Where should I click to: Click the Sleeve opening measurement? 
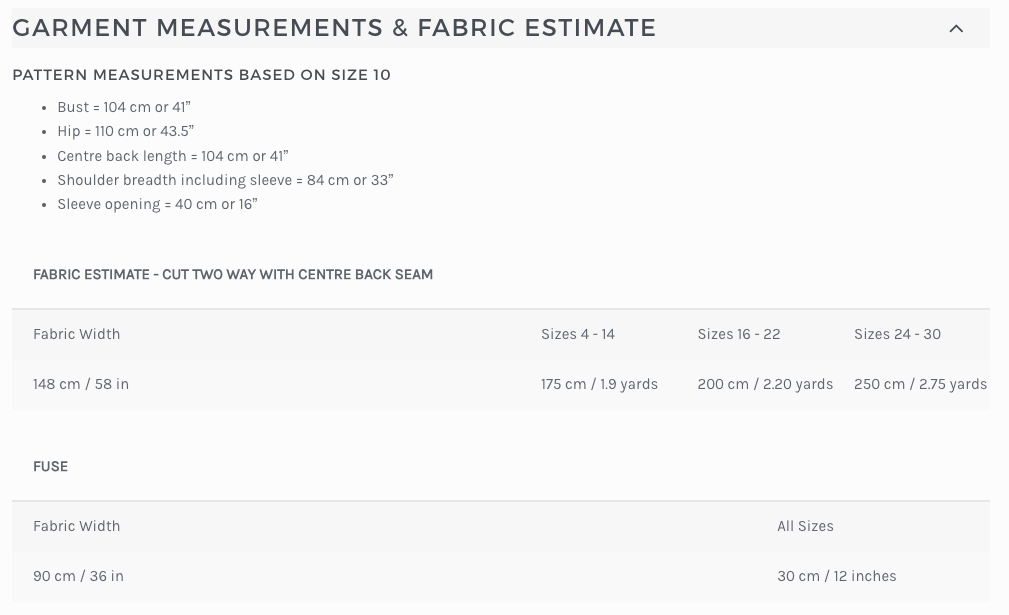(x=157, y=204)
